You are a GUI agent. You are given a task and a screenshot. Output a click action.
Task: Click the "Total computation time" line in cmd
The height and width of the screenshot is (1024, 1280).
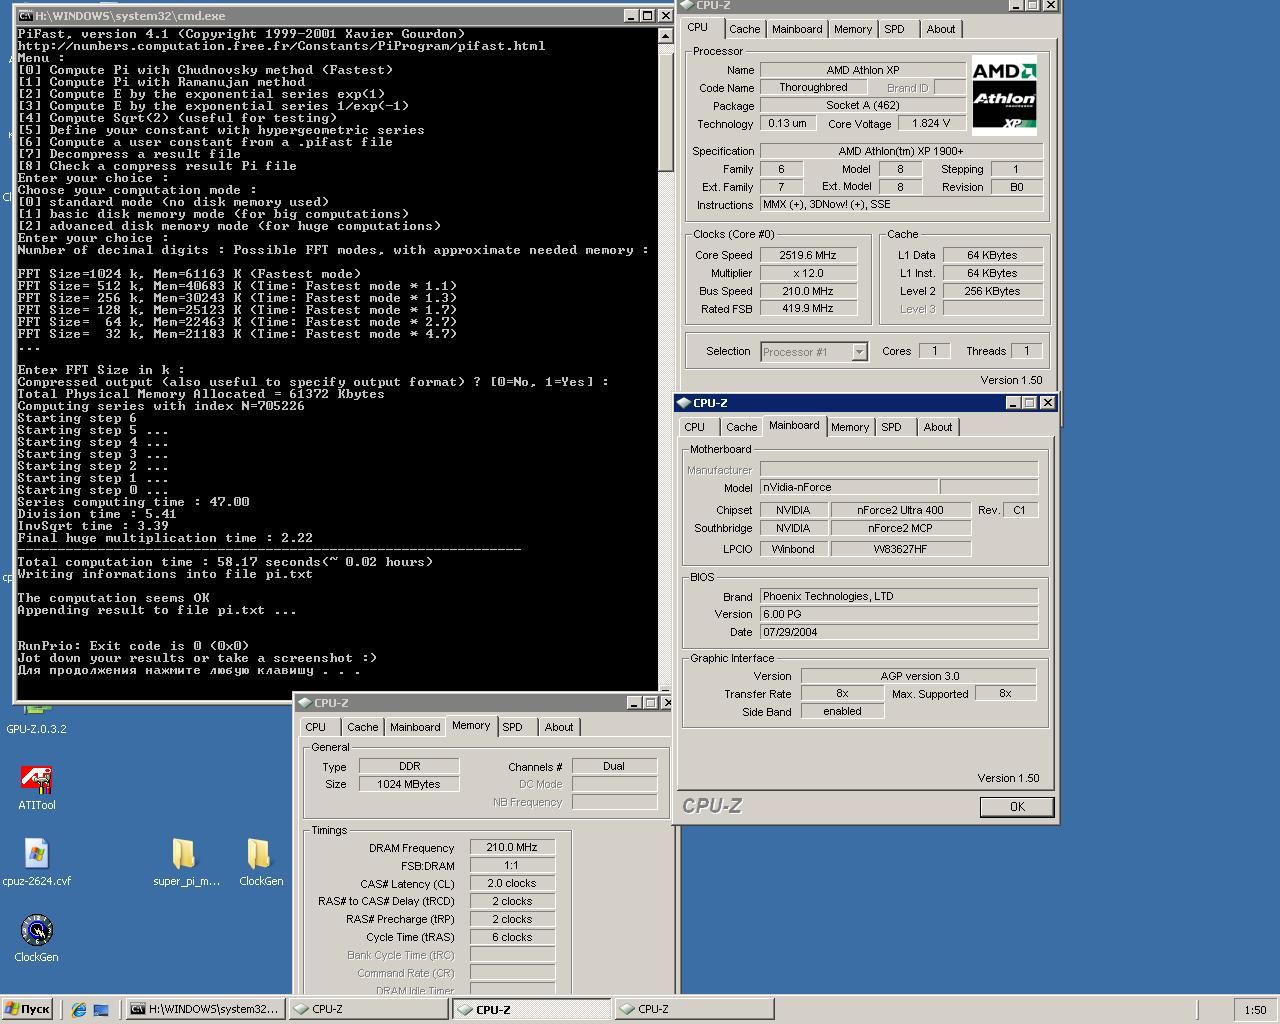pos(225,562)
